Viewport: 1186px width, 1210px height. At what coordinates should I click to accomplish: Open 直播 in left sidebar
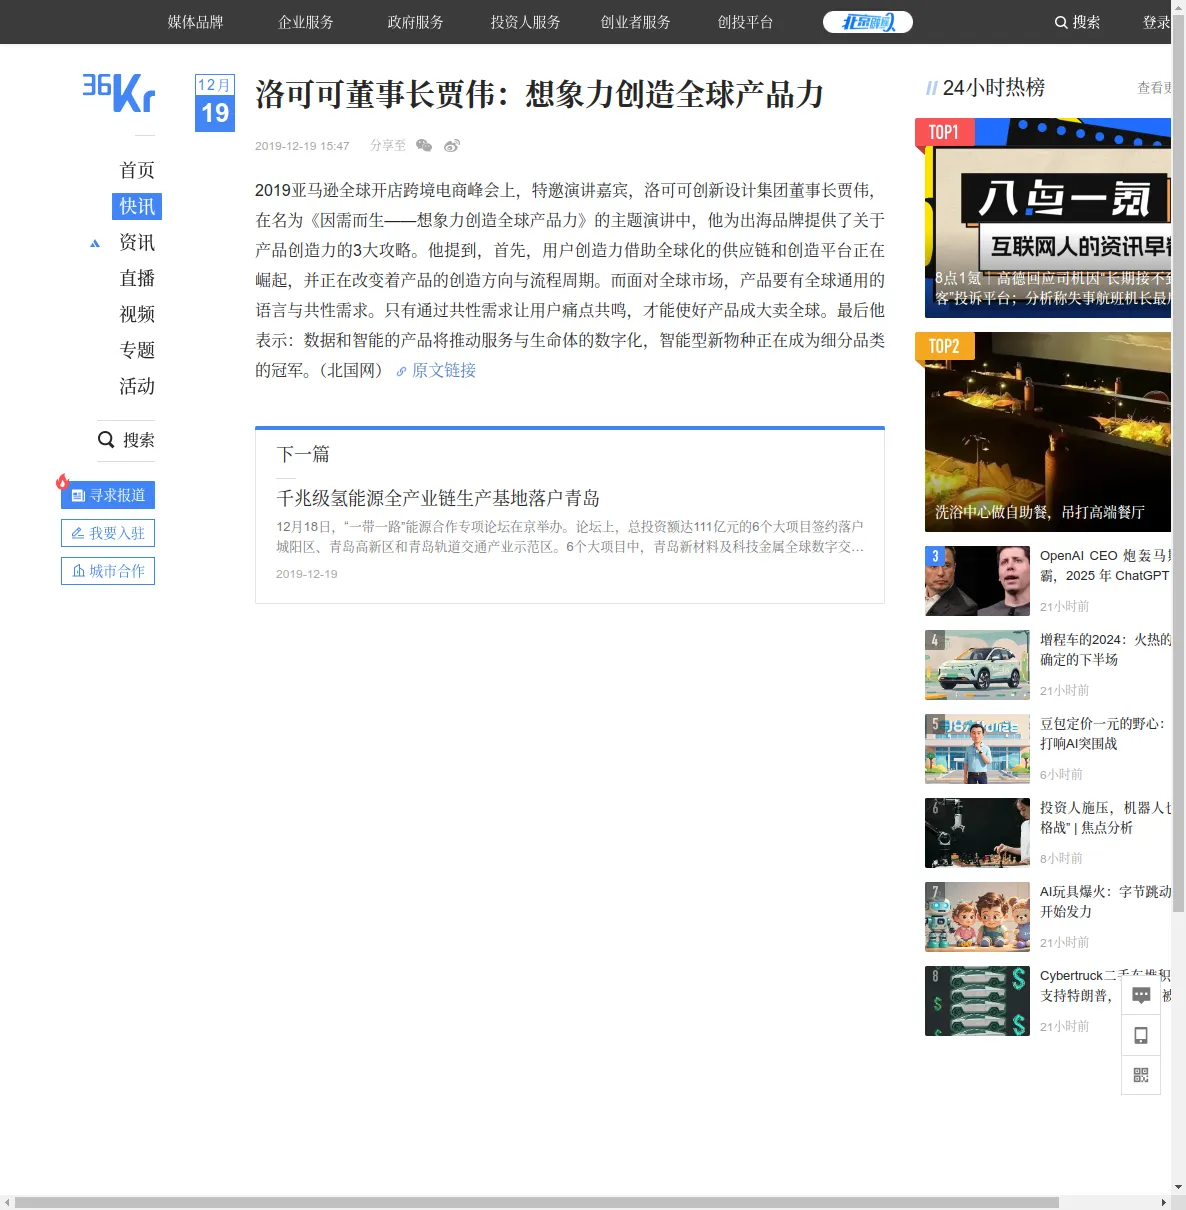pos(137,278)
